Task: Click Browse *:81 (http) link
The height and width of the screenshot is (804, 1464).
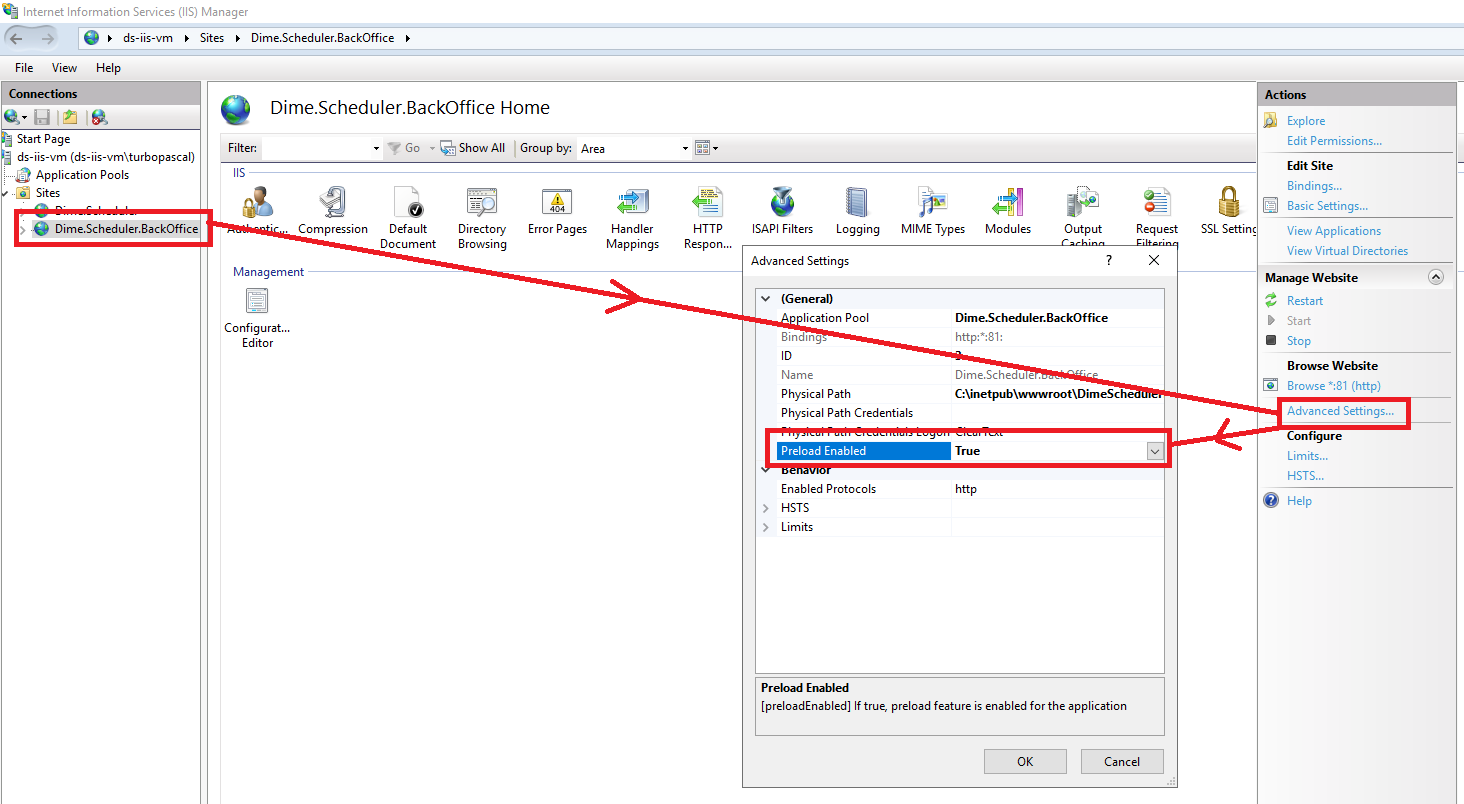Action: click(1333, 386)
